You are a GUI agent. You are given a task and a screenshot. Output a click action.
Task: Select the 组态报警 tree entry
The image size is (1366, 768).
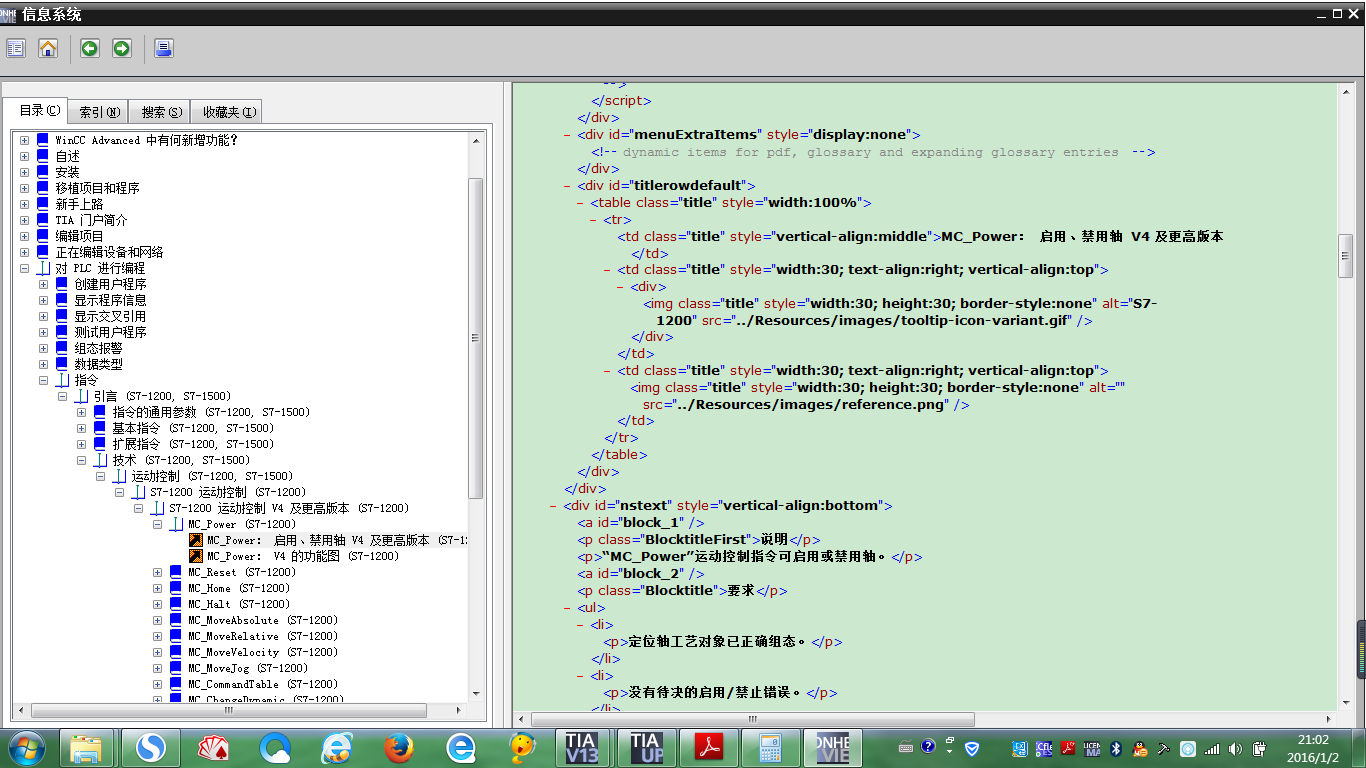98,348
